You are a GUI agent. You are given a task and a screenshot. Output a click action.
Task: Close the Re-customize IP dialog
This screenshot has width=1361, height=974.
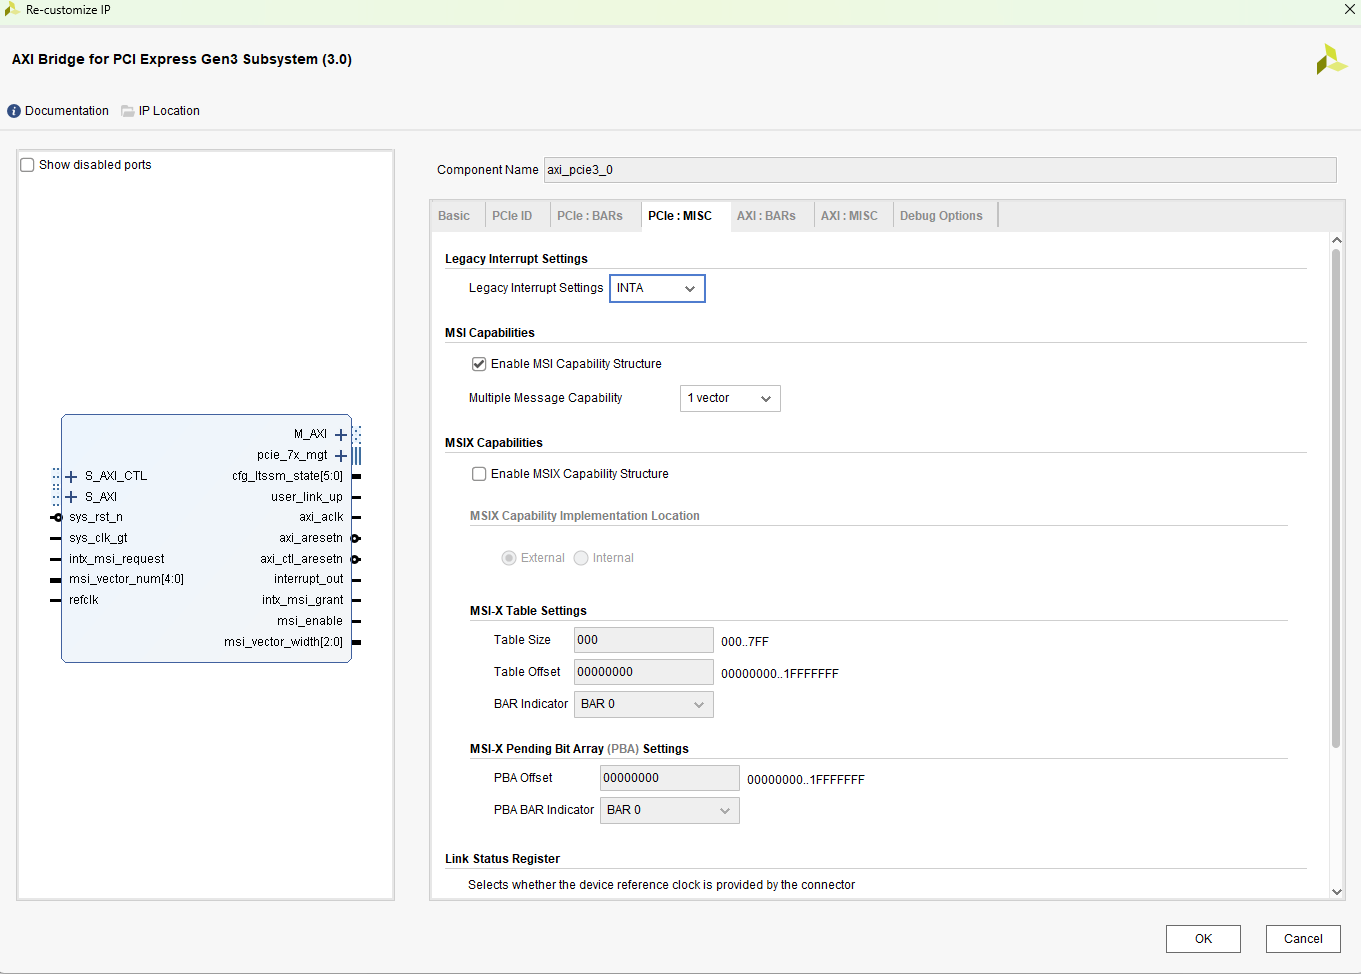[1349, 9]
